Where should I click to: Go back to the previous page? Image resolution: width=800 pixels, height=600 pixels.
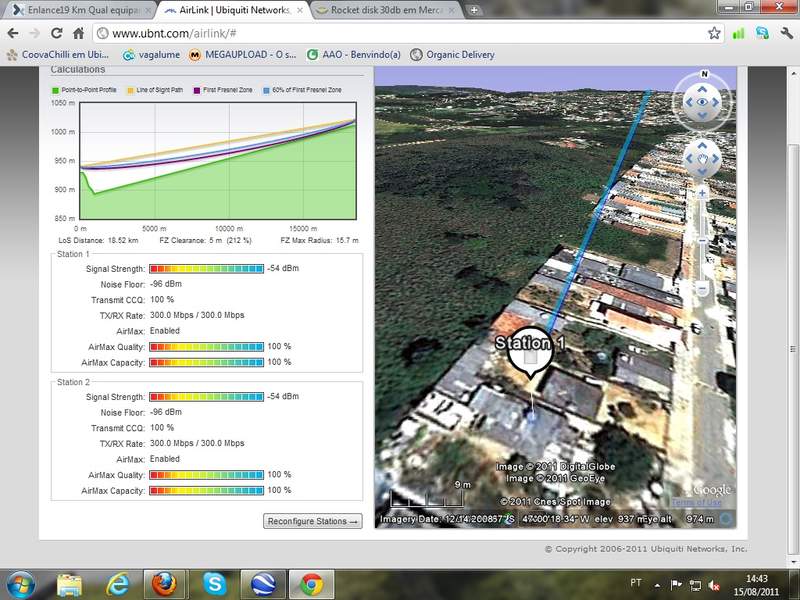point(13,34)
